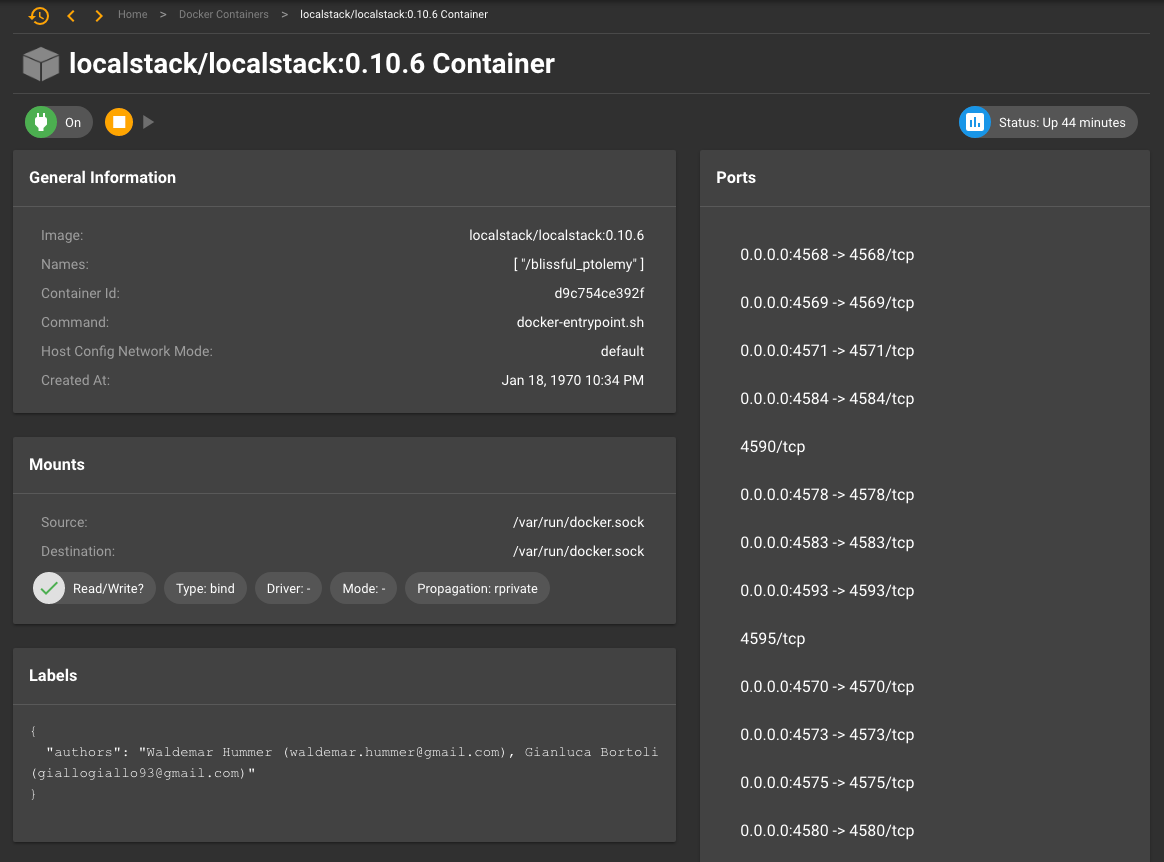Select port mapping 4573 -> 4573/tcp
The height and width of the screenshot is (862, 1164).
[827, 735]
